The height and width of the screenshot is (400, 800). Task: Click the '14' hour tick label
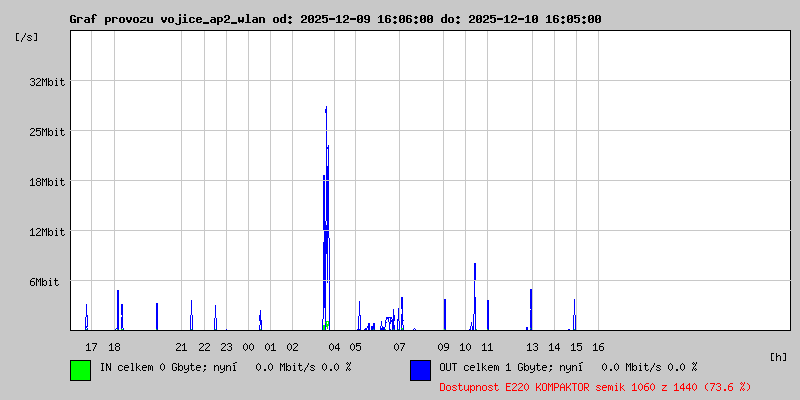554,347
